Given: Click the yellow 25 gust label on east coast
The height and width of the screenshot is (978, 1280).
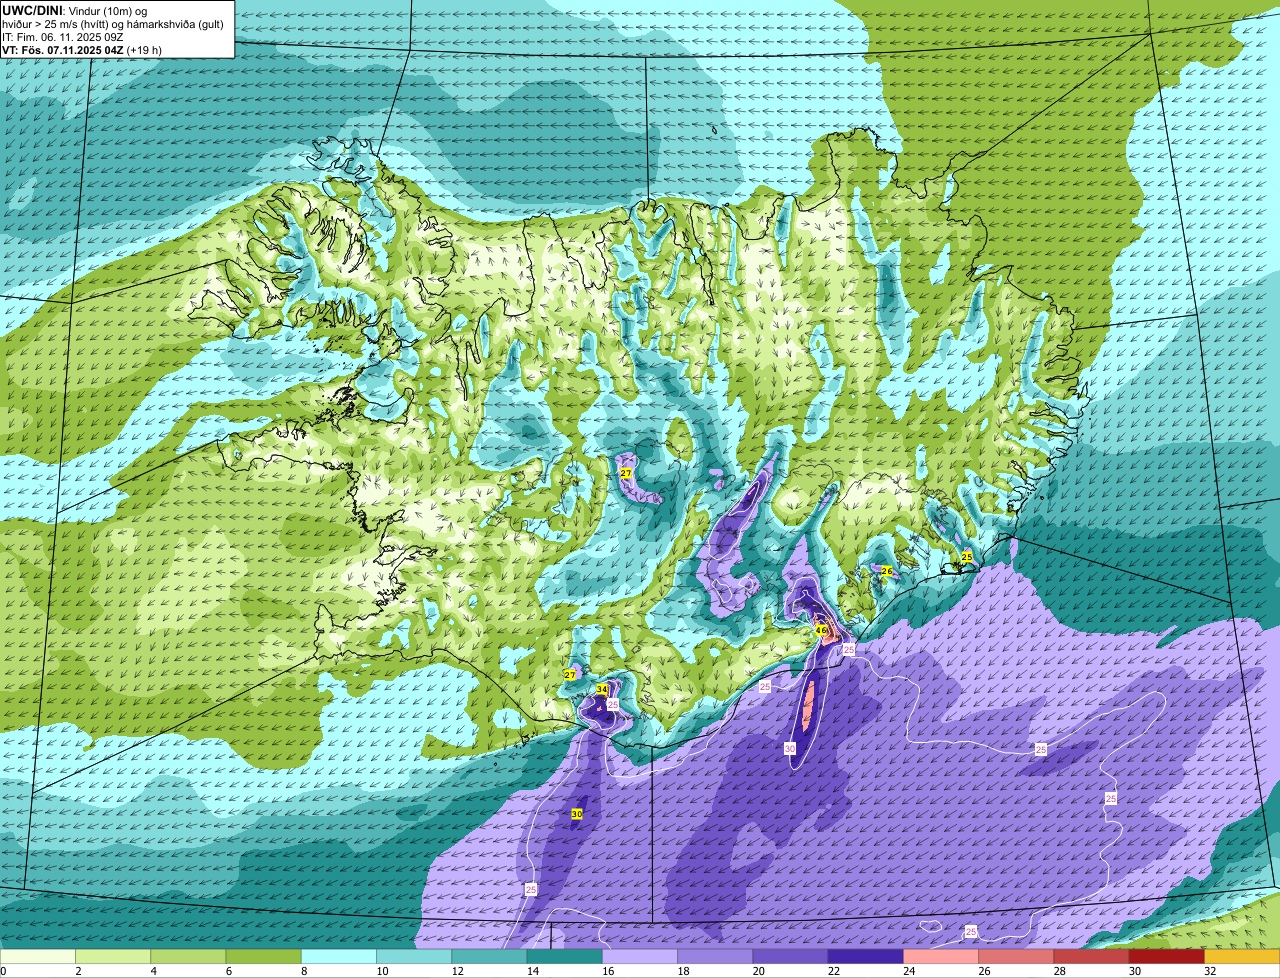Looking at the screenshot, I should click(967, 557).
